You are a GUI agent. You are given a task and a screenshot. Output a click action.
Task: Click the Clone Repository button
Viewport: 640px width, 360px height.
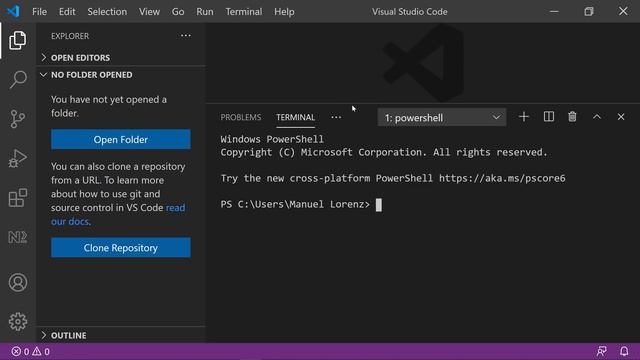(x=121, y=248)
